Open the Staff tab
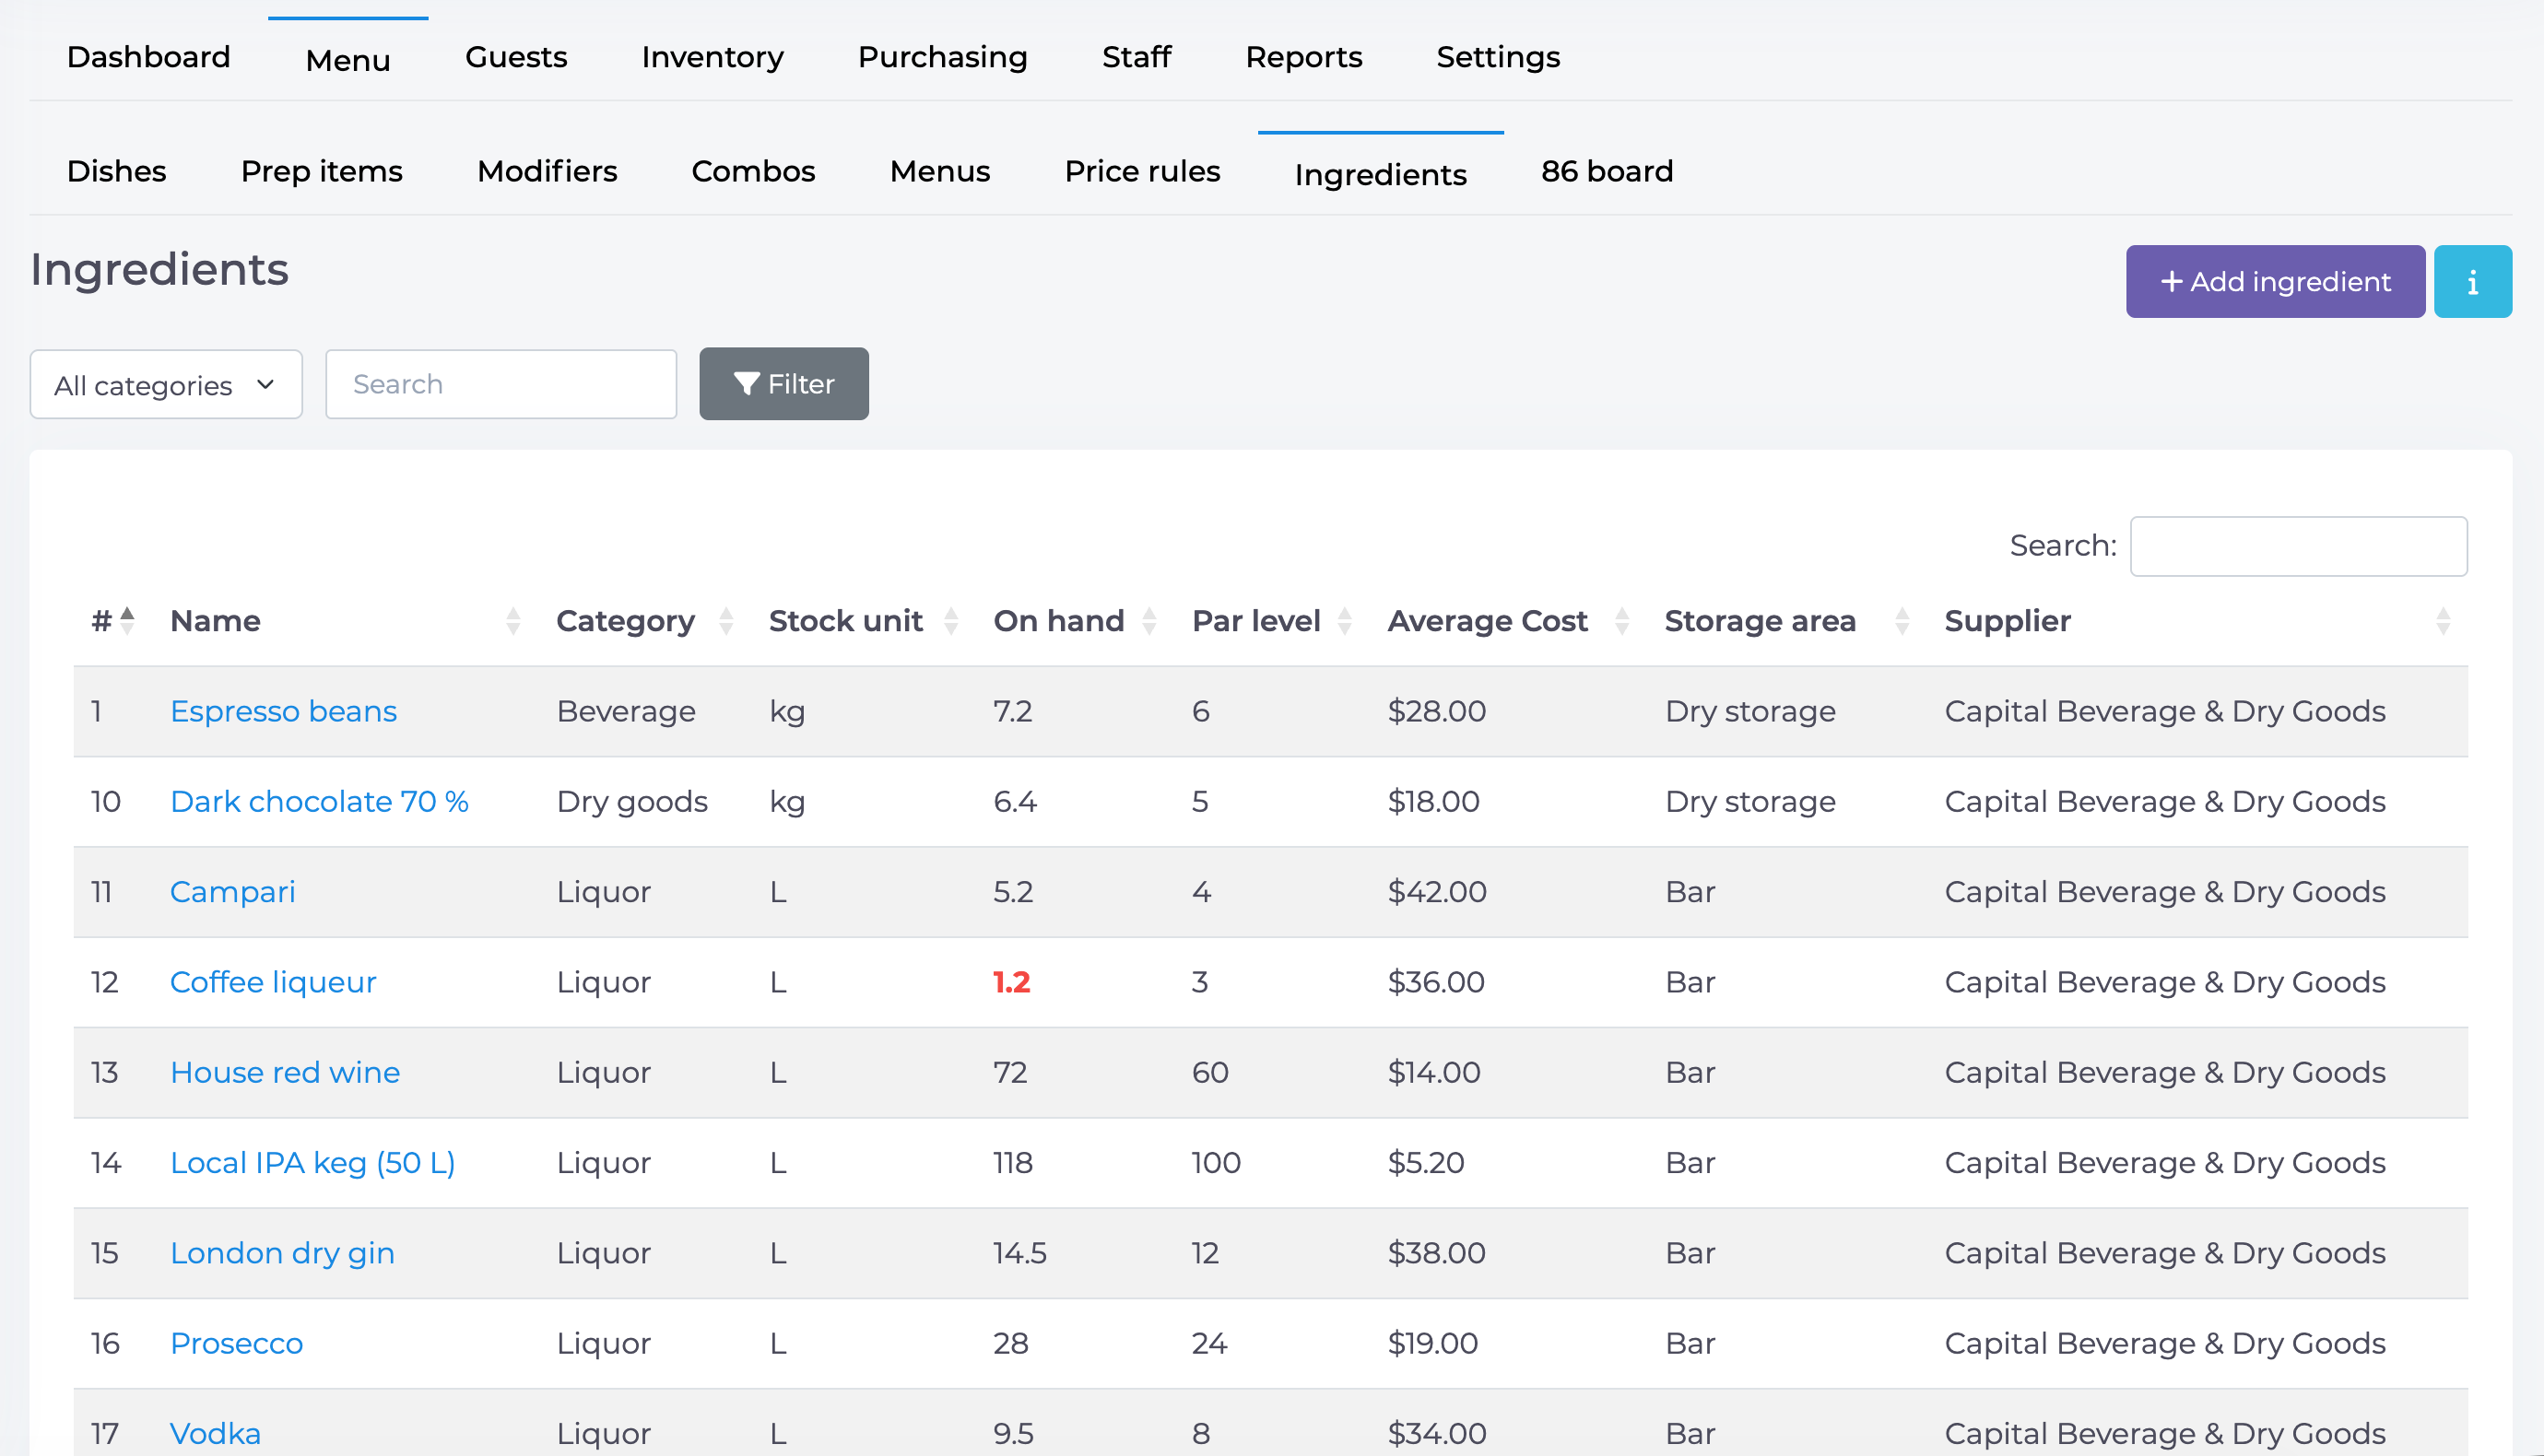The image size is (2544, 1456). click(1136, 57)
